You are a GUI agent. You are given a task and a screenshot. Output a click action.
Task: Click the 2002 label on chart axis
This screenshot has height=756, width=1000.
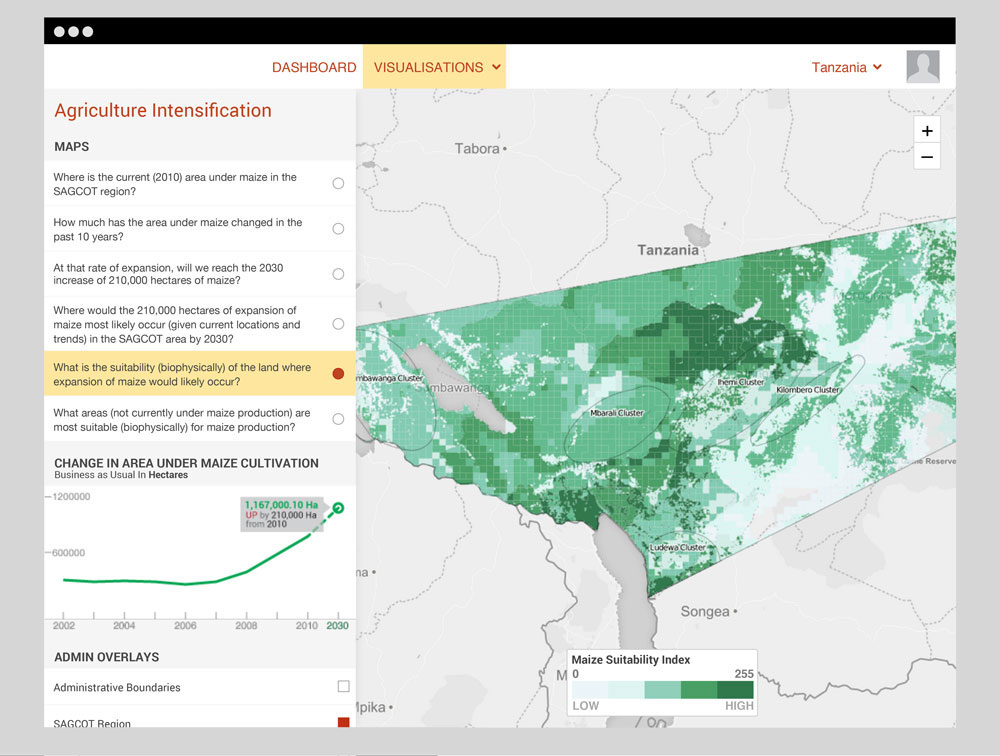click(x=64, y=625)
